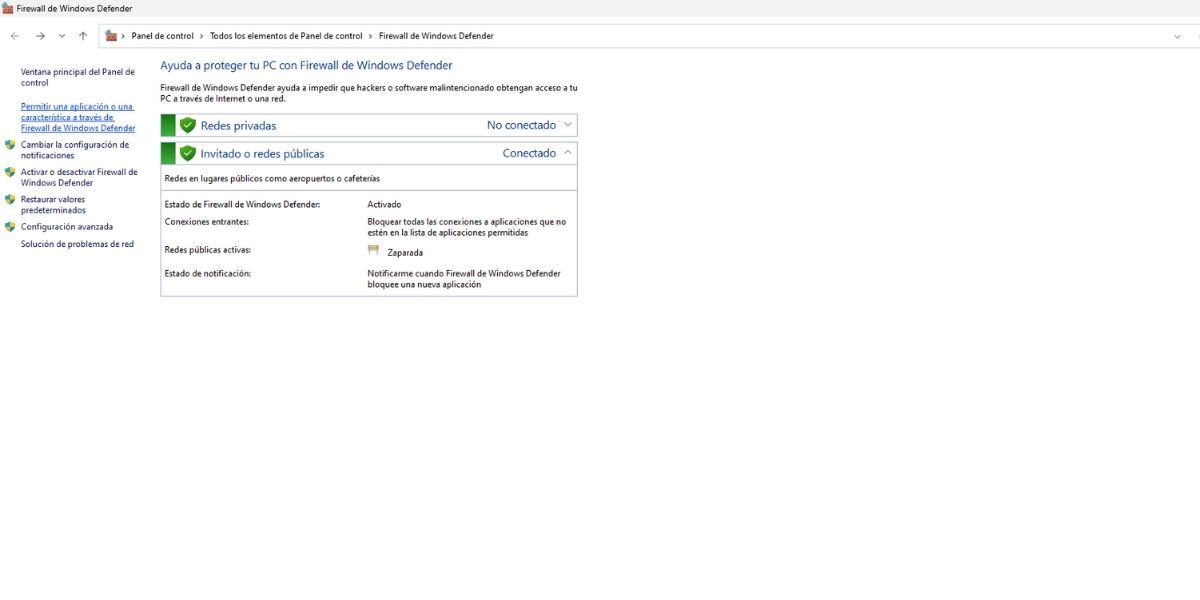Expand the Redes privadas section chevron
The height and width of the screenshot is (600, 1200).
tap(568, 125)
